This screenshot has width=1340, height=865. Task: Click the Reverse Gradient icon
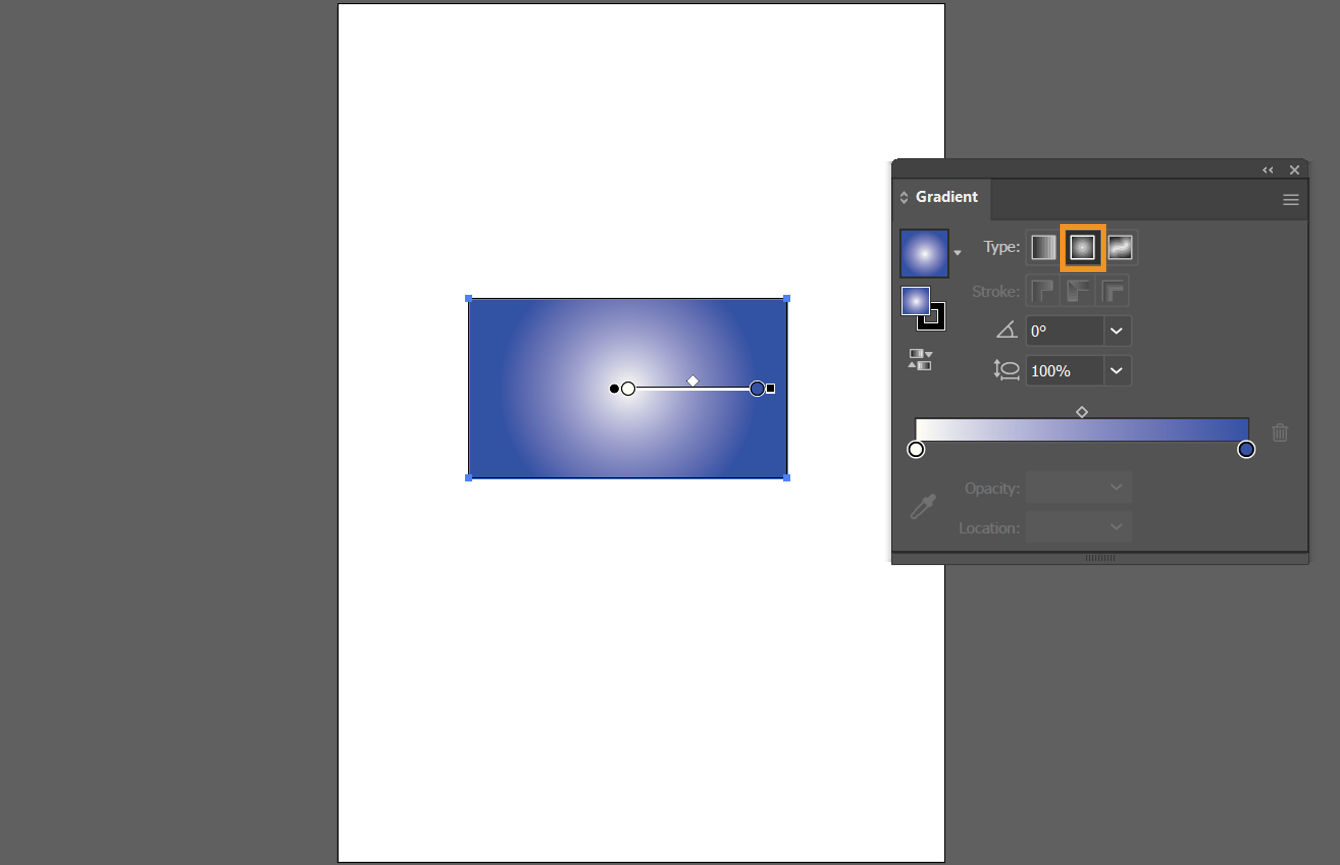(918, 359)
